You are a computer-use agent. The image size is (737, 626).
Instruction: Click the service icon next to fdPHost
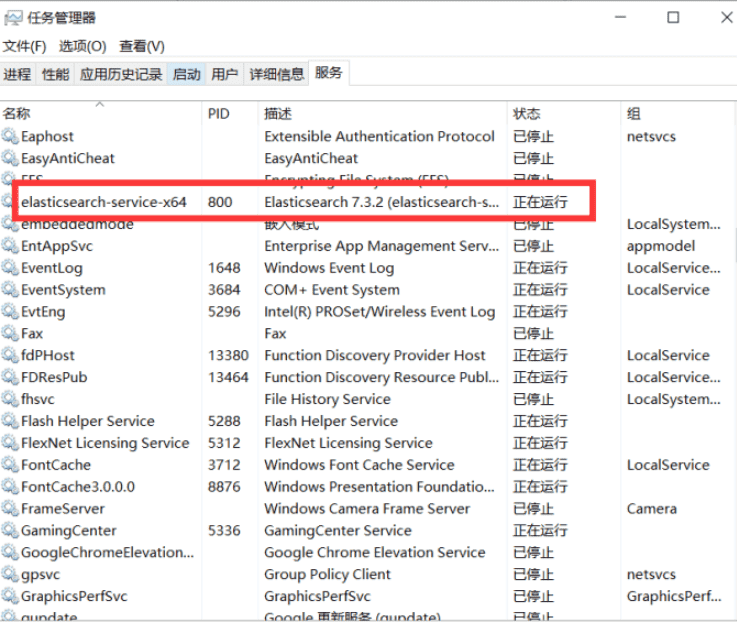pyautogui.click(x=9, y=355)
